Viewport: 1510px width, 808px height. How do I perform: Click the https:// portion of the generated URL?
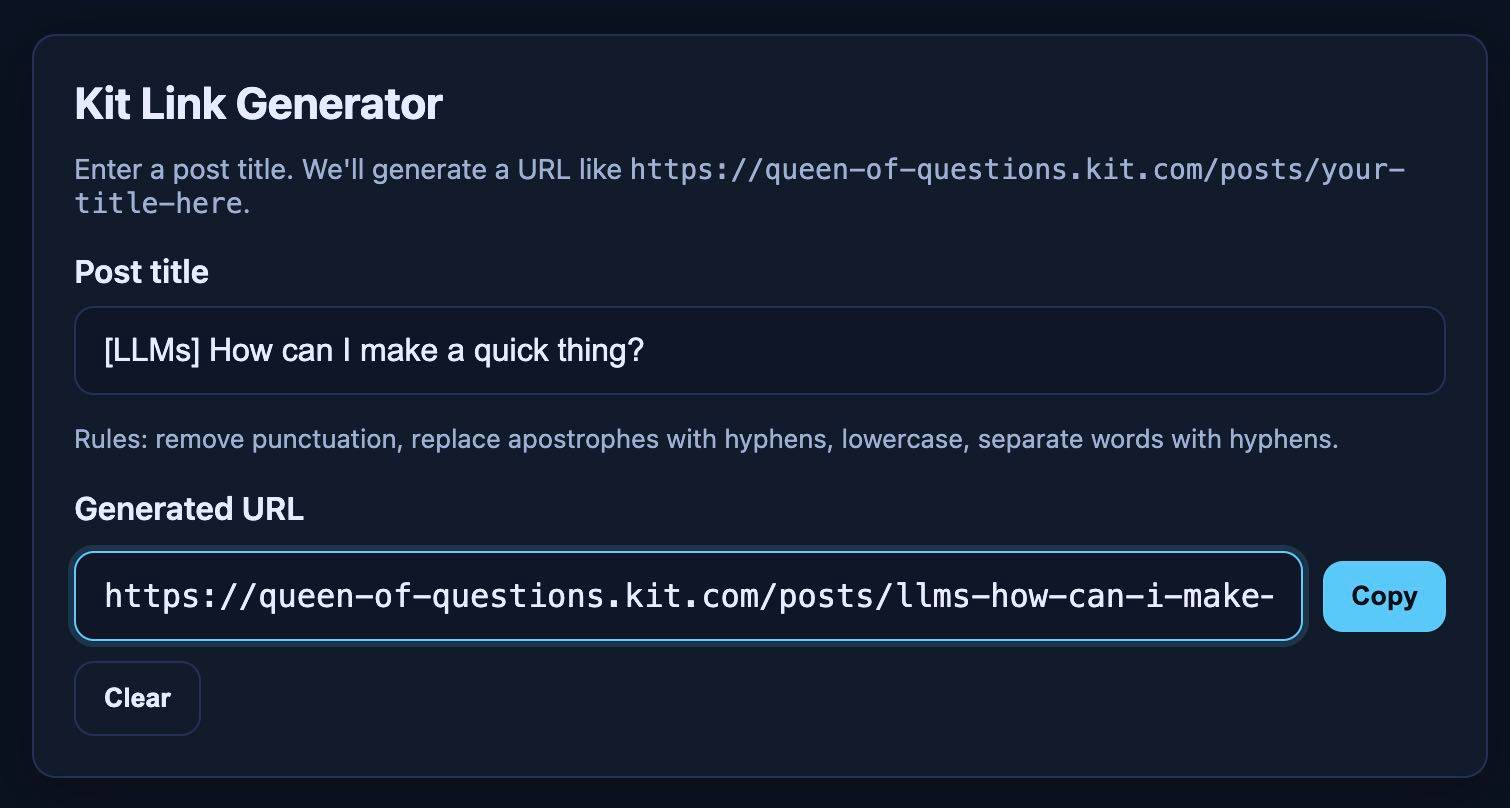183,596
